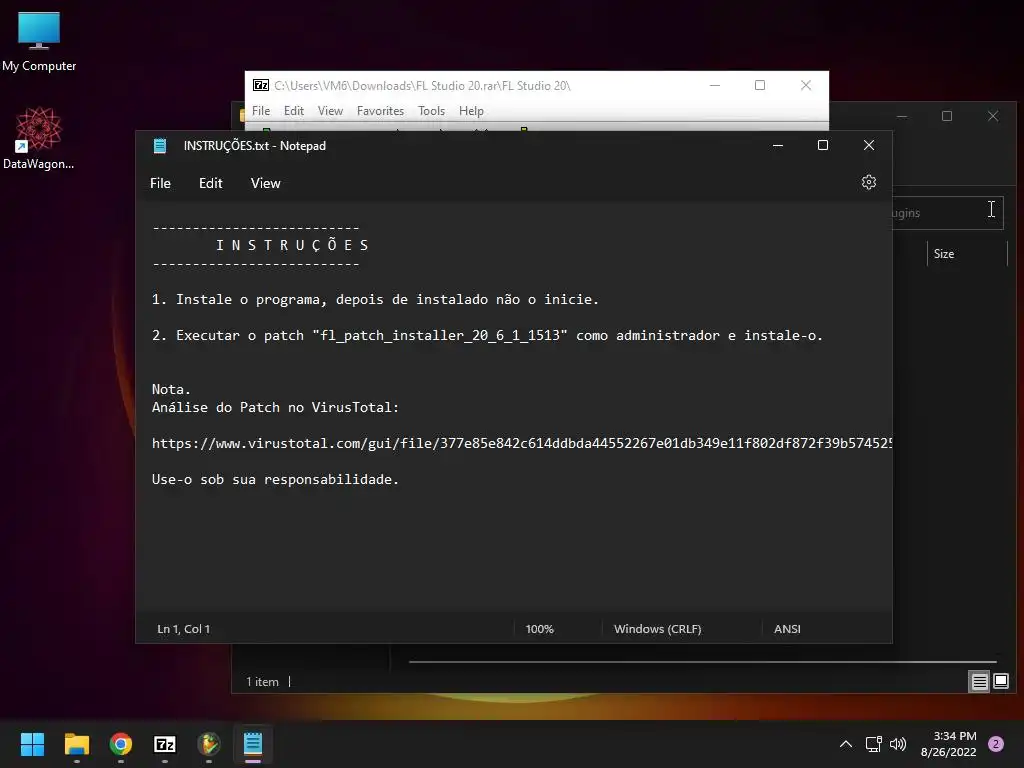Close the Notepad window
The image size is (1024, 768).
tap(869, 146)
